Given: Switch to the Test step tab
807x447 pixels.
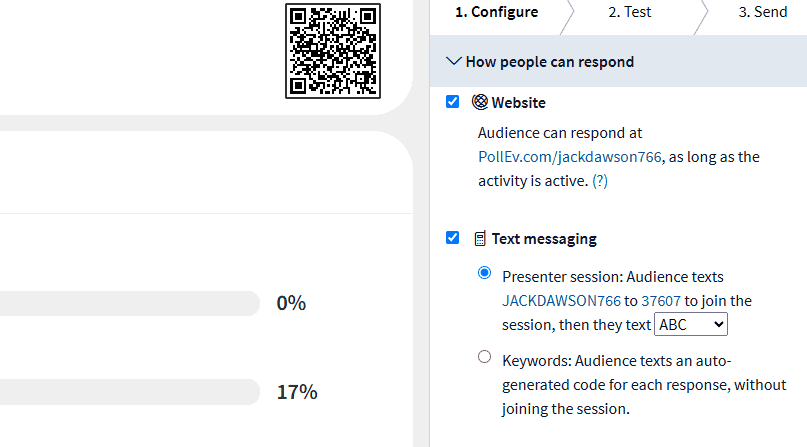Looking at the screenshot, I should pyautogui.click(x=629, y=12).
